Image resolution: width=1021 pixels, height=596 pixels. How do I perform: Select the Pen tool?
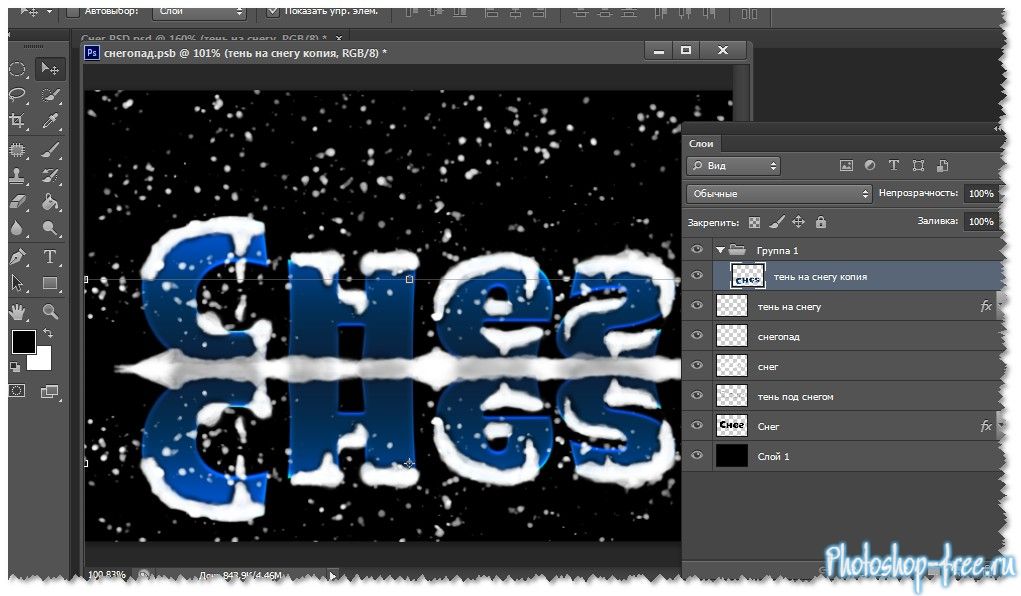point(18,257)
